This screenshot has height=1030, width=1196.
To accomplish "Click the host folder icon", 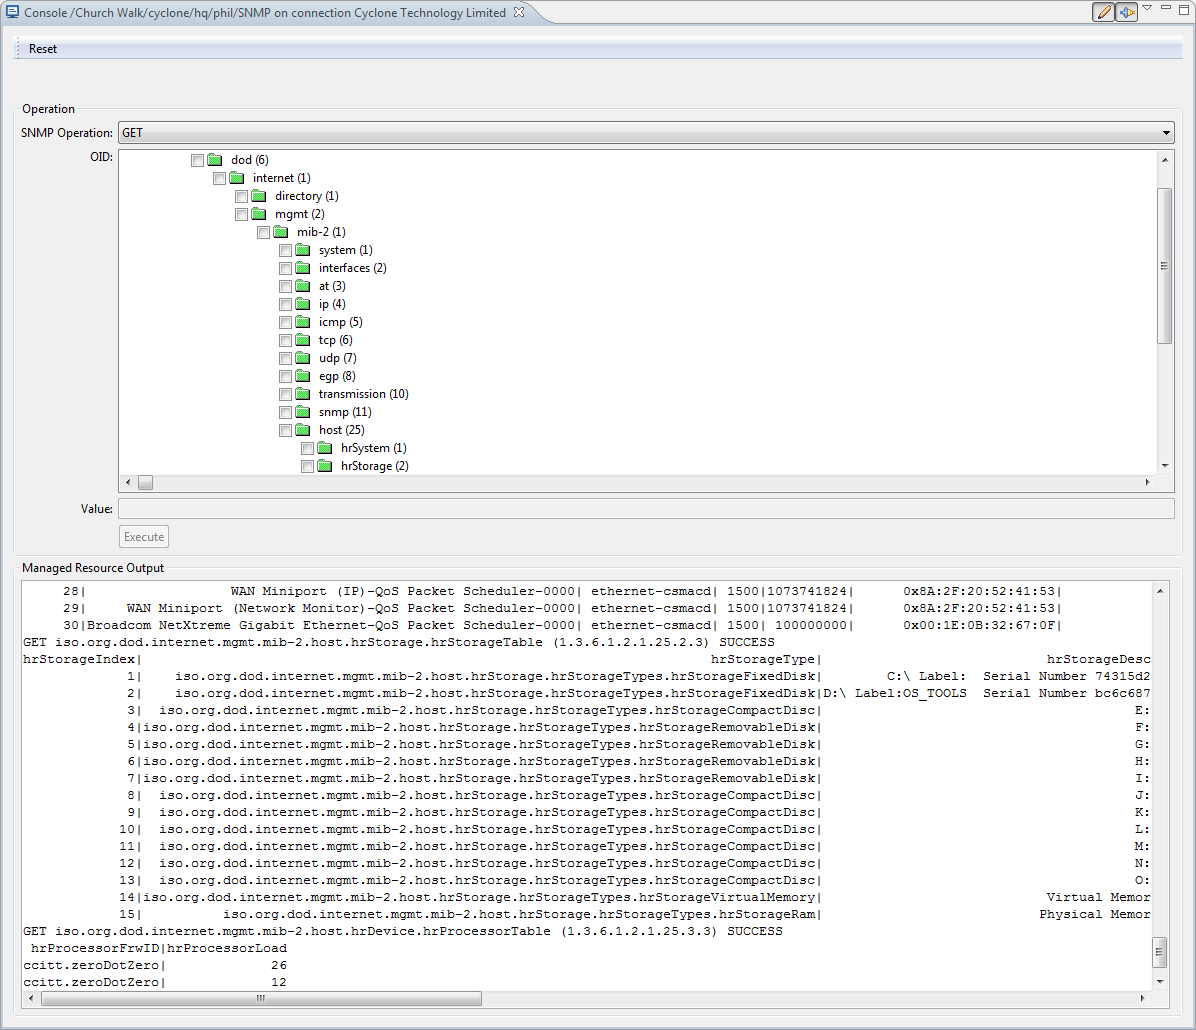I will (303, 430).
